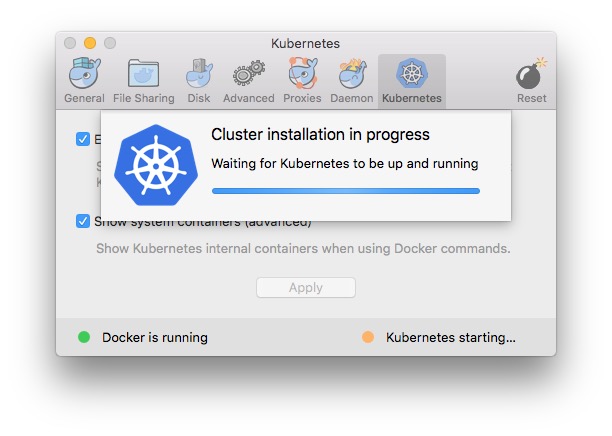Click the Waiting for Kubernetes message
612x436 pixels.
pyautogui.click(x=345, y=163)
